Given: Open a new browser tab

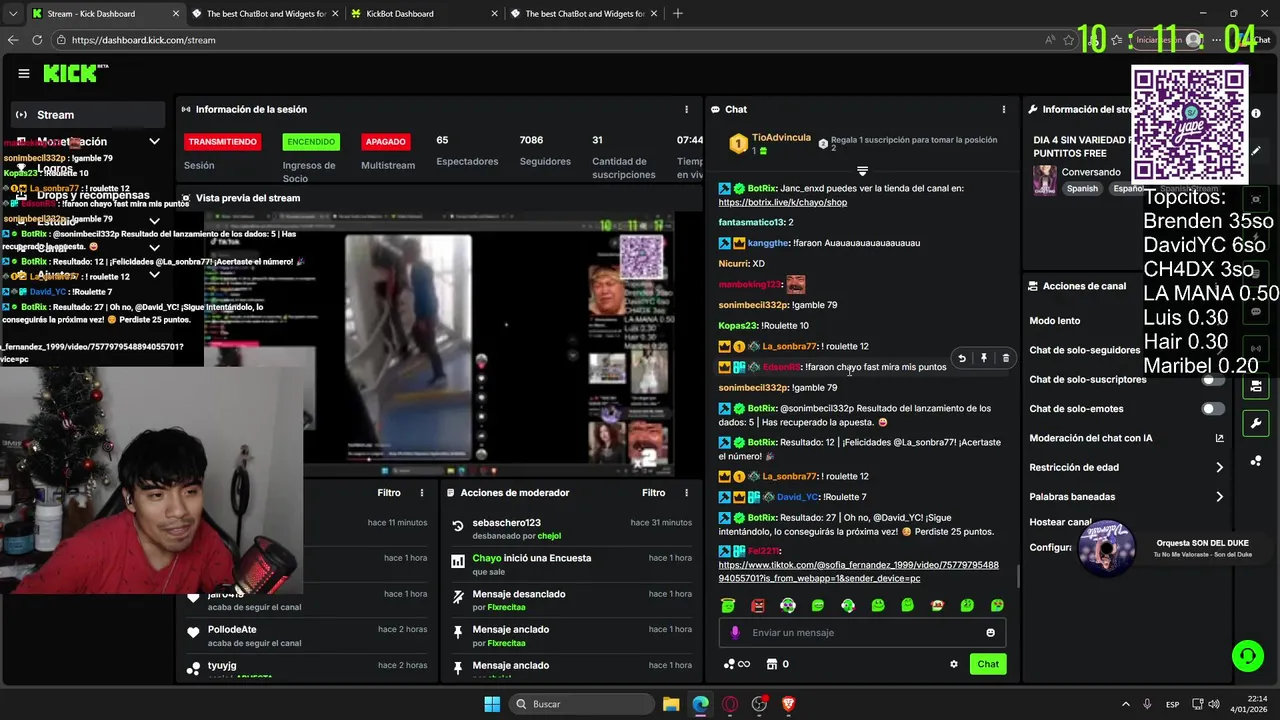Looking at the screenshot, I should coord(678,14).
